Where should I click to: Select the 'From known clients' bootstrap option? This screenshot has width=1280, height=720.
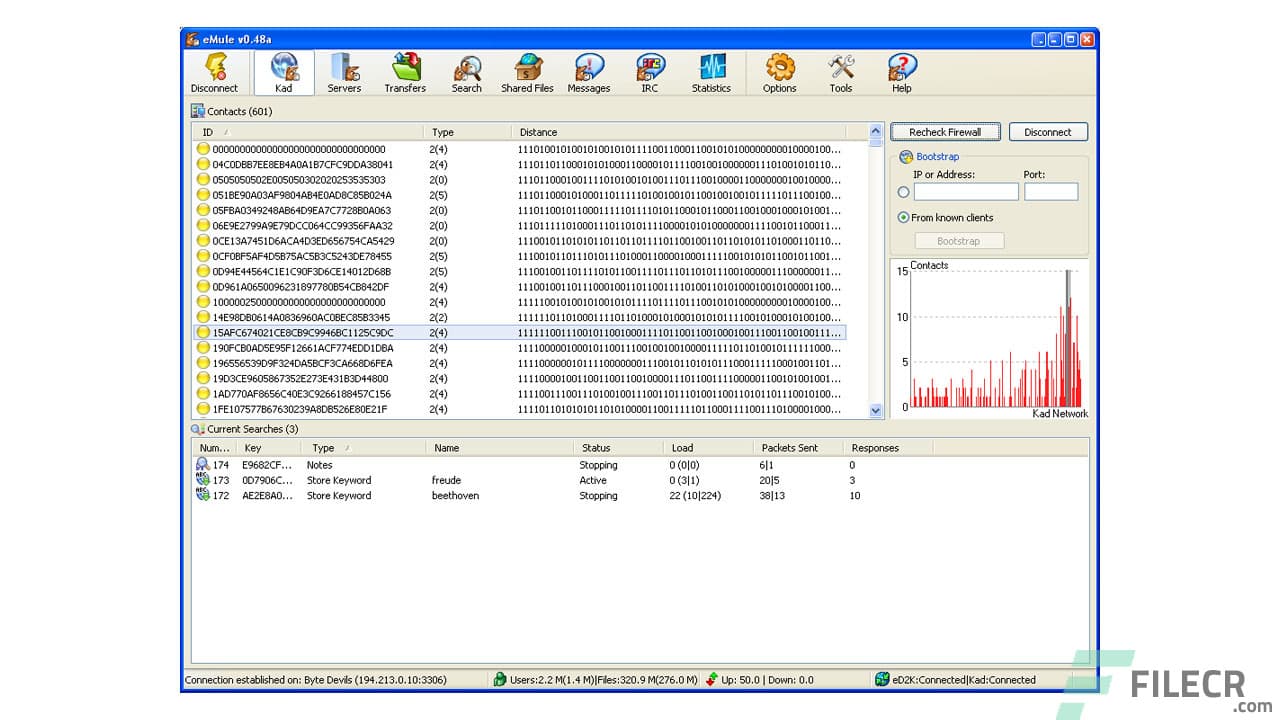903,217
